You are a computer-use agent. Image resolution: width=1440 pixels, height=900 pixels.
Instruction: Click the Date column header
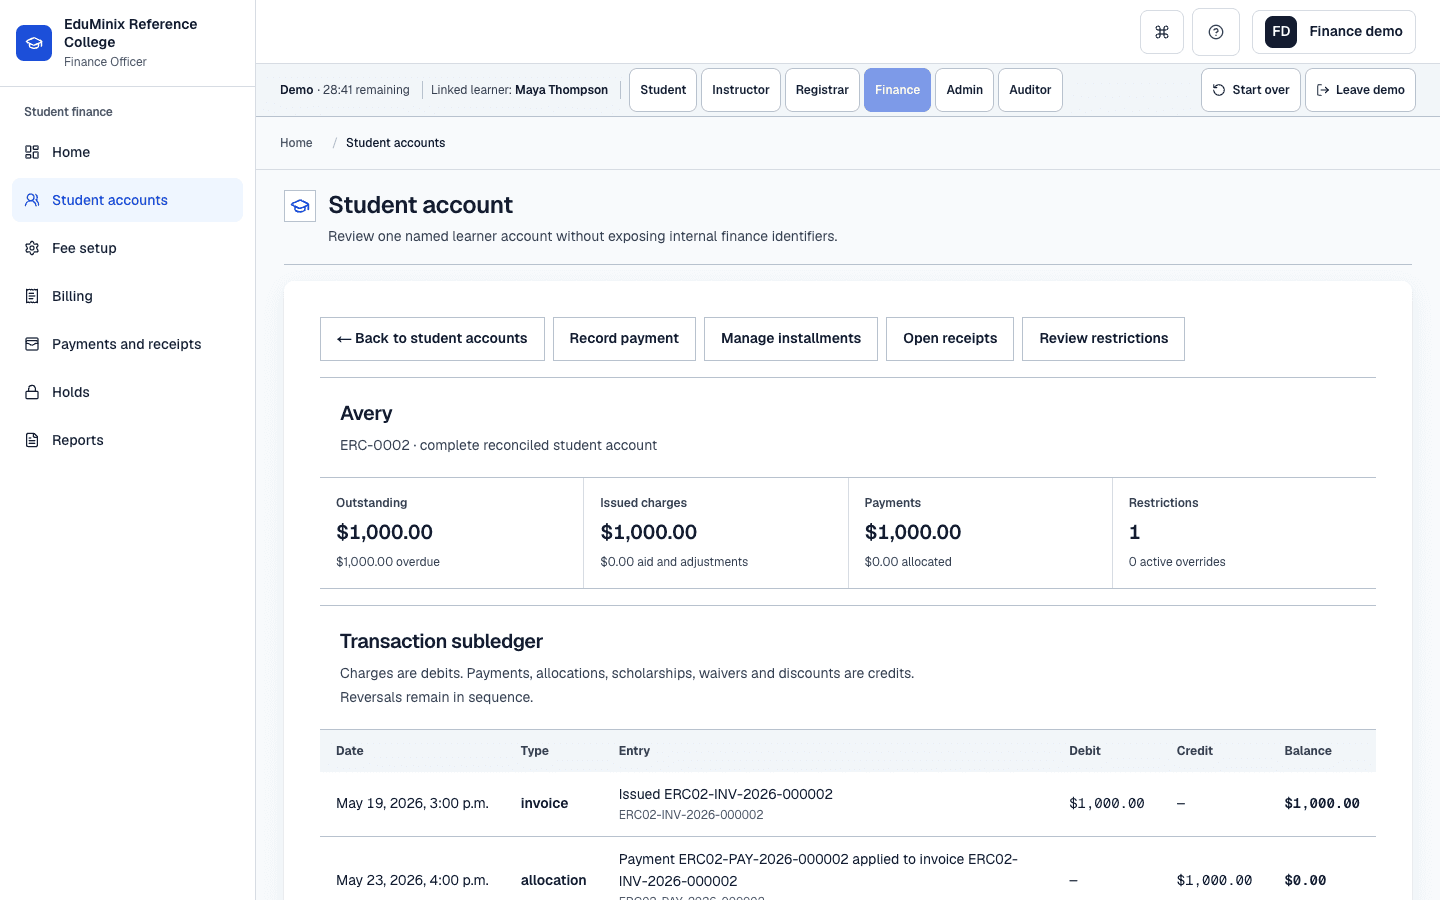(350, 751)
